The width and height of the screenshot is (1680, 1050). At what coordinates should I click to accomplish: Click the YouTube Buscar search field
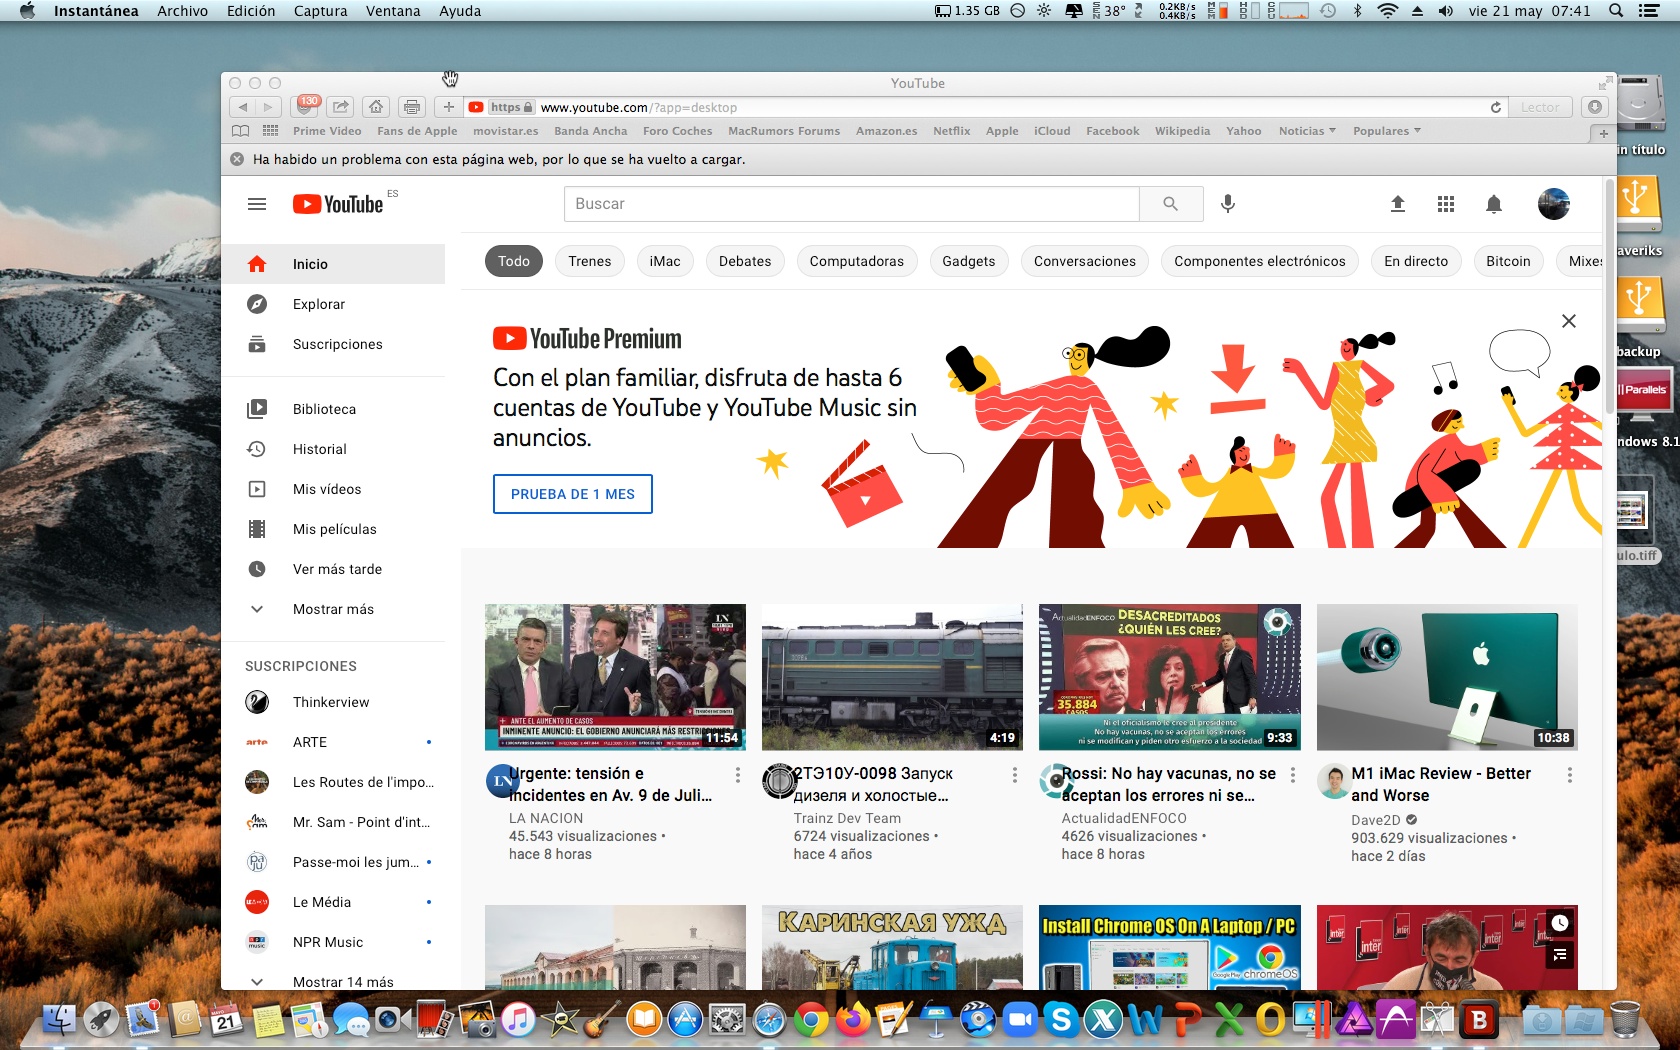[852, 204]
